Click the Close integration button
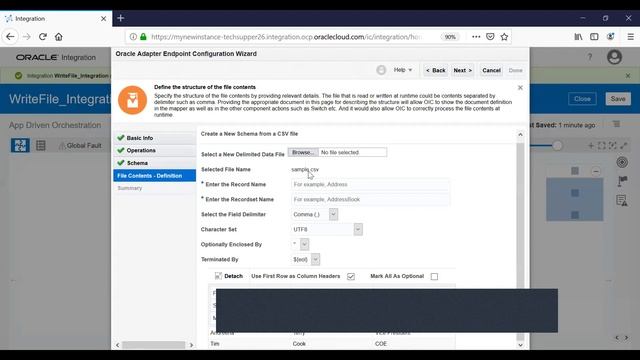Image resolution: width=640 pixels, height=360 pixels. click(x=582, y=99)
